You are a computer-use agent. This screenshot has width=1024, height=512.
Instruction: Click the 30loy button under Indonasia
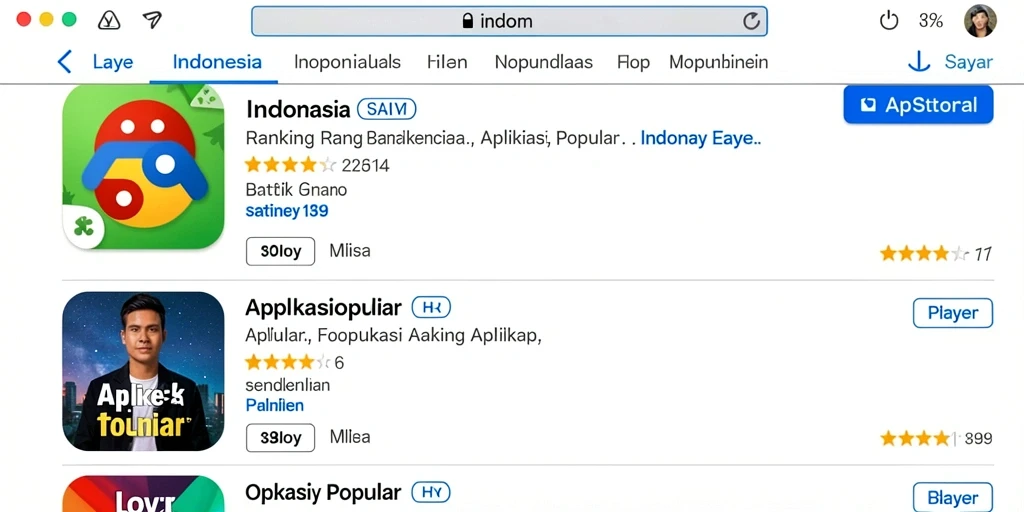pos(280,251)
